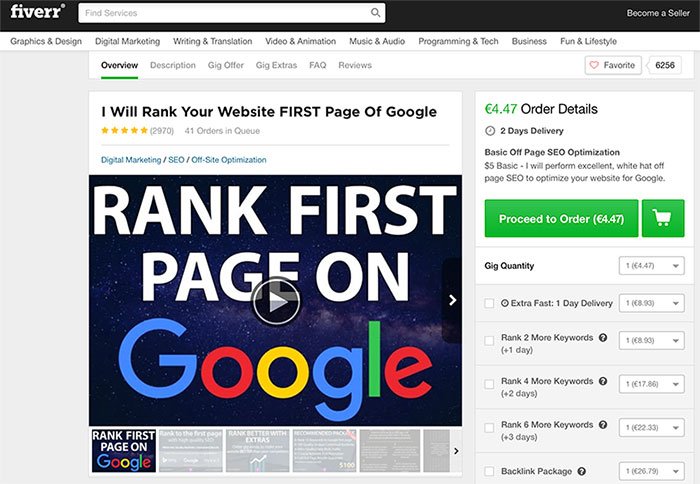Play the gig video
Image resolution: width=700 pixels, height=484 pixels.
[276, 302]
